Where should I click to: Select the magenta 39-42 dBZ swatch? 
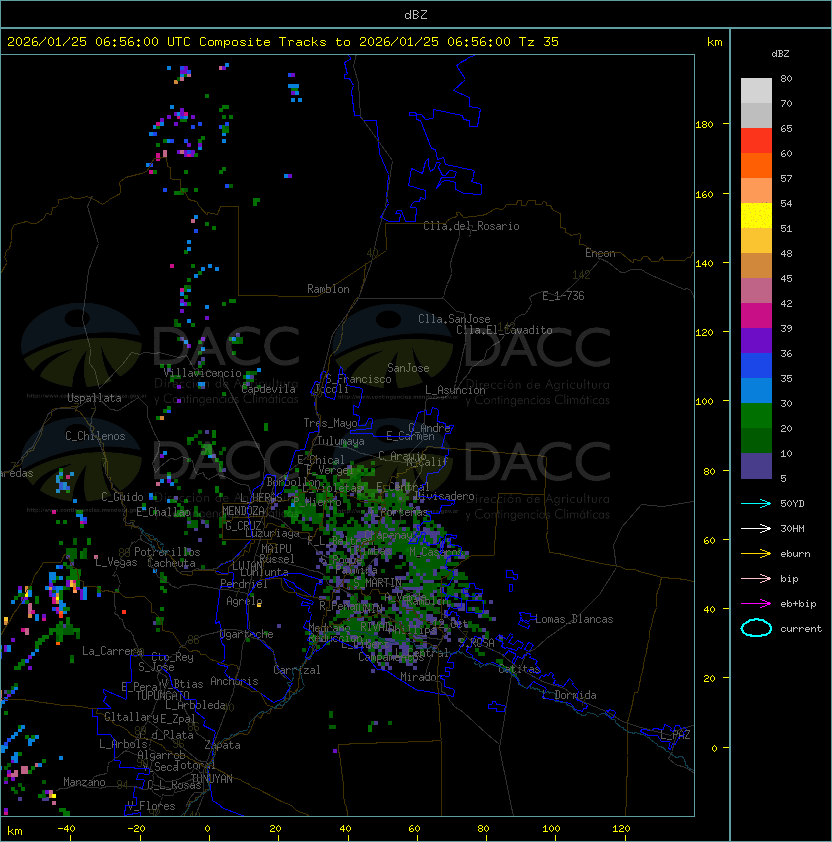(x=756, y=316)
